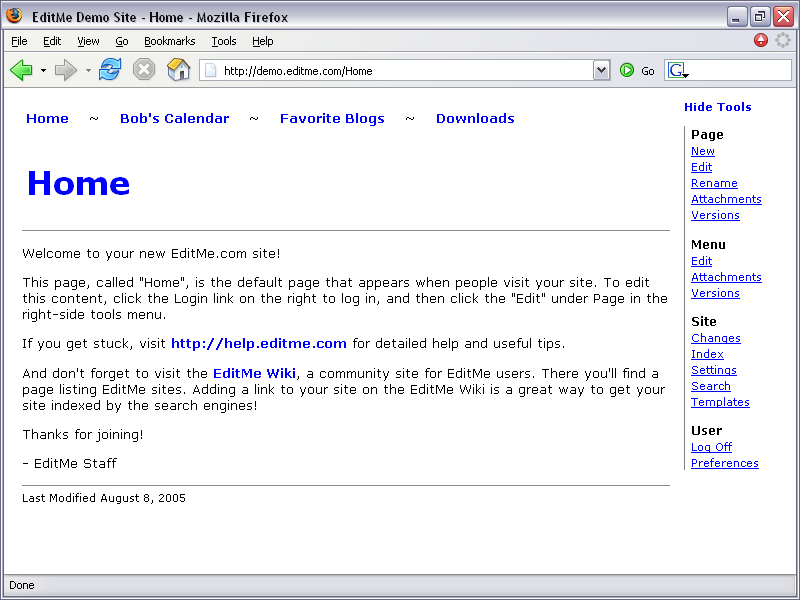The image size is (800, 600).
Task: Open the Go menu
Action: pos(121,41)
